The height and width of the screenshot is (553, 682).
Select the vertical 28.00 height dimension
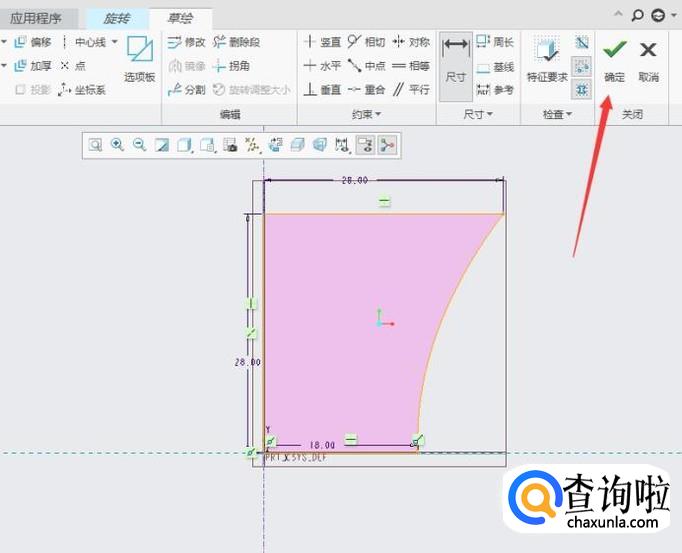(247, 362)
